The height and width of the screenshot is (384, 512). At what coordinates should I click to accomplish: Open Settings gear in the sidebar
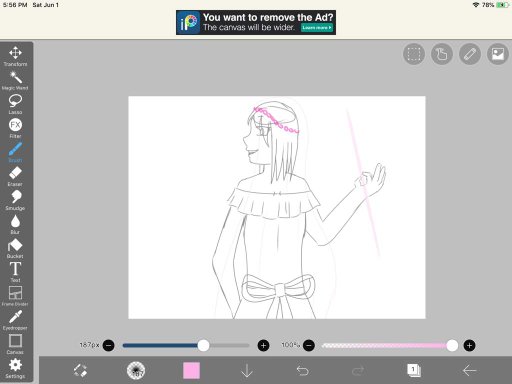[x=15, y=368]
